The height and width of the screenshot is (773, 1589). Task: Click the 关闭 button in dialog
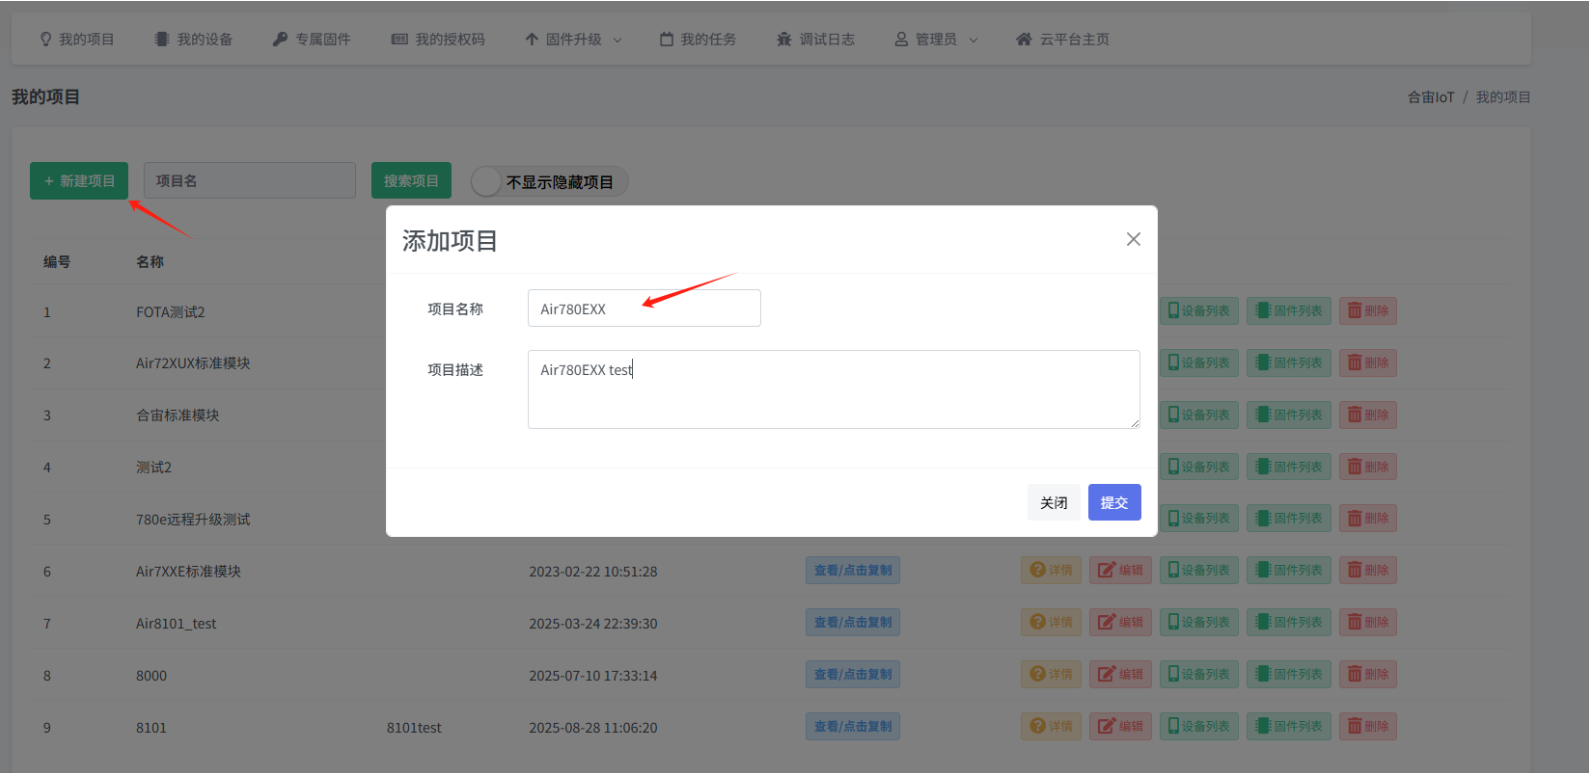coord(1053,502)
